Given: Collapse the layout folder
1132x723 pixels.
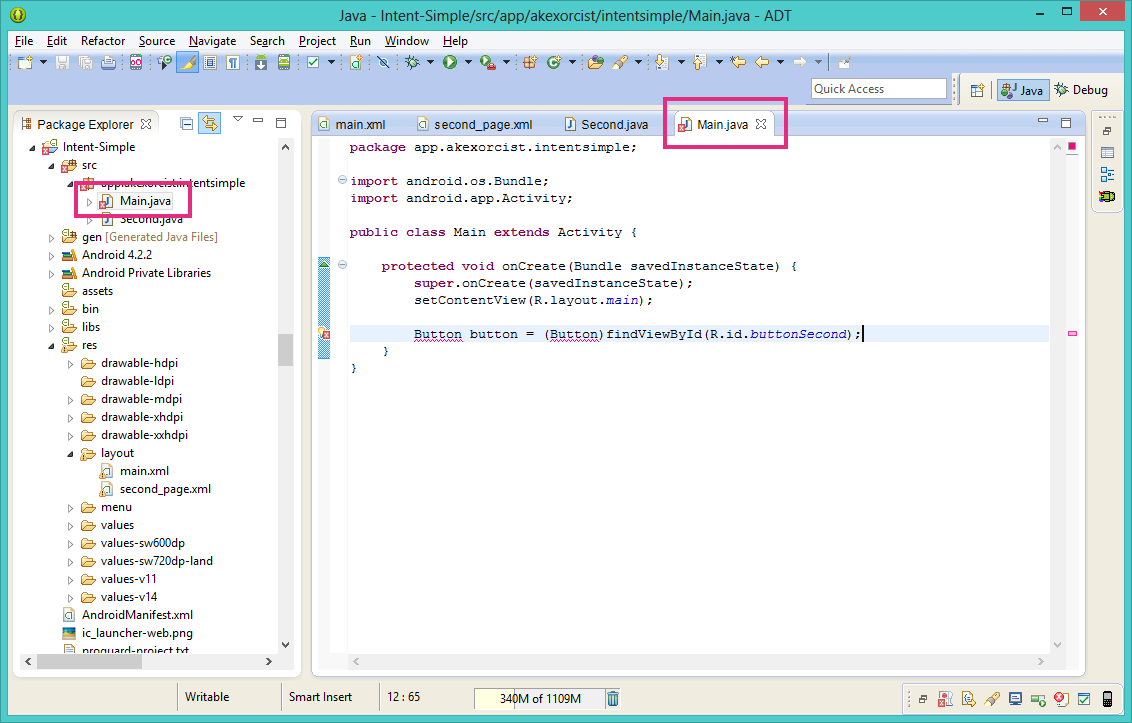Looking at the screenshot, I should tap(71, 454).
